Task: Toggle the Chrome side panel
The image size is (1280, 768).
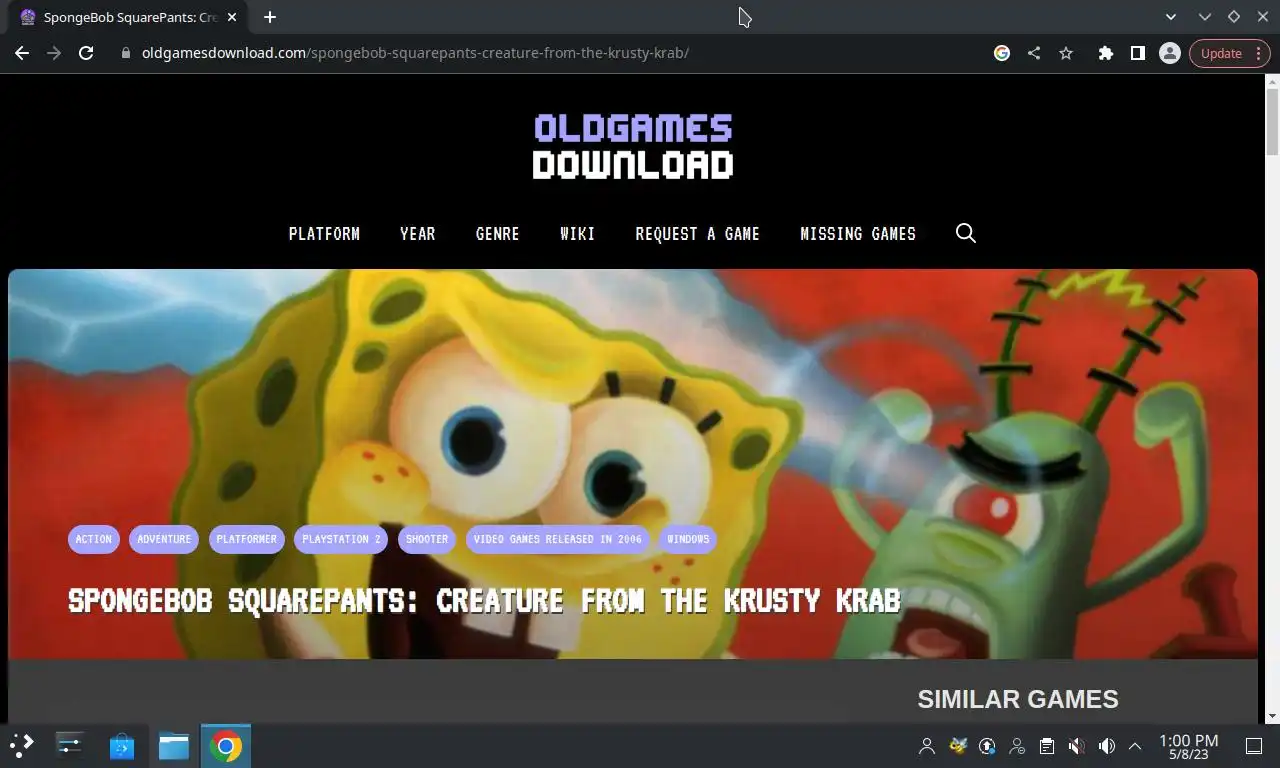Action: pos(1137,53)
